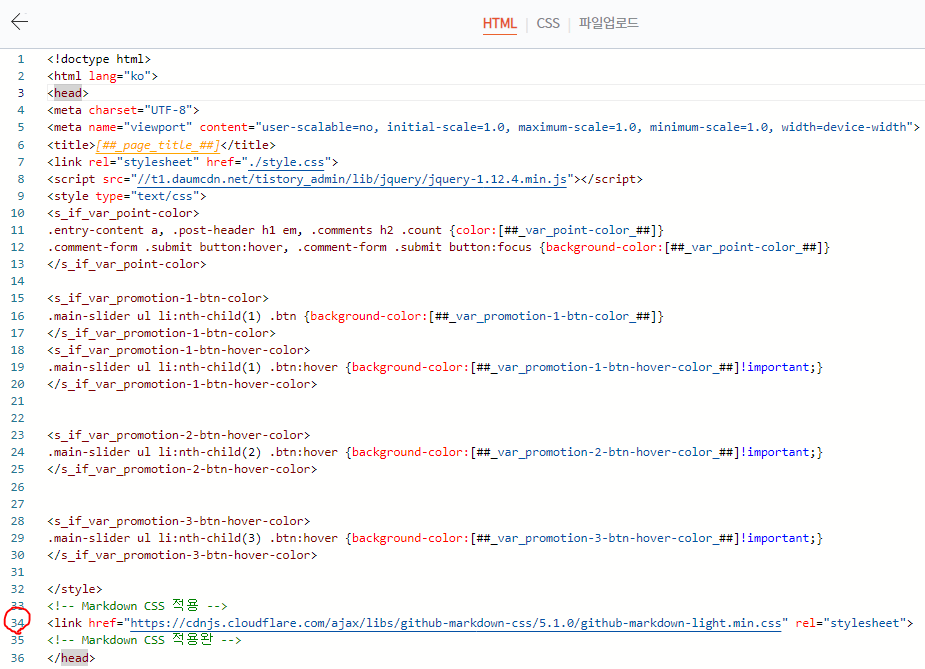The height and width of the screenshot is (669, 925).
Task: Click the </s_if_var_point-color> closing tag
Action: [127, 265]
